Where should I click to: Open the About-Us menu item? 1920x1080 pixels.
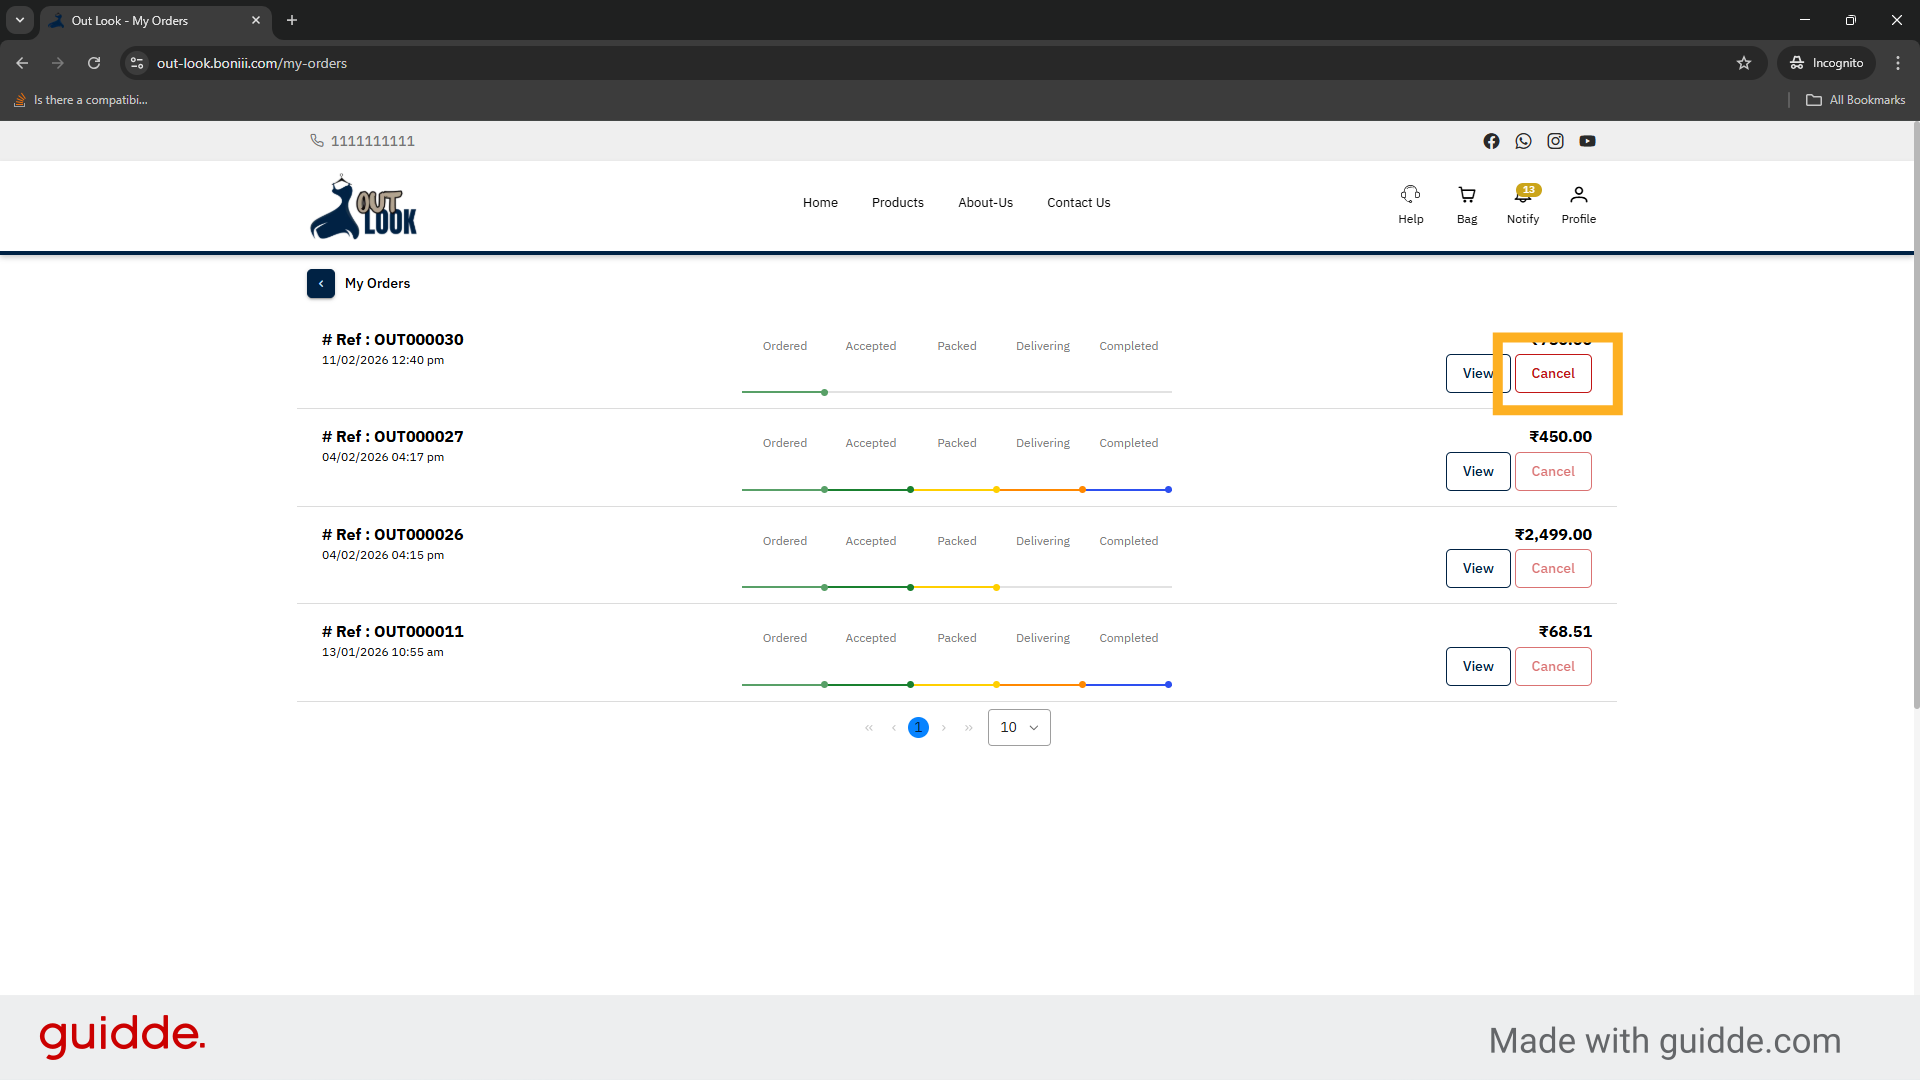point(985,203)
